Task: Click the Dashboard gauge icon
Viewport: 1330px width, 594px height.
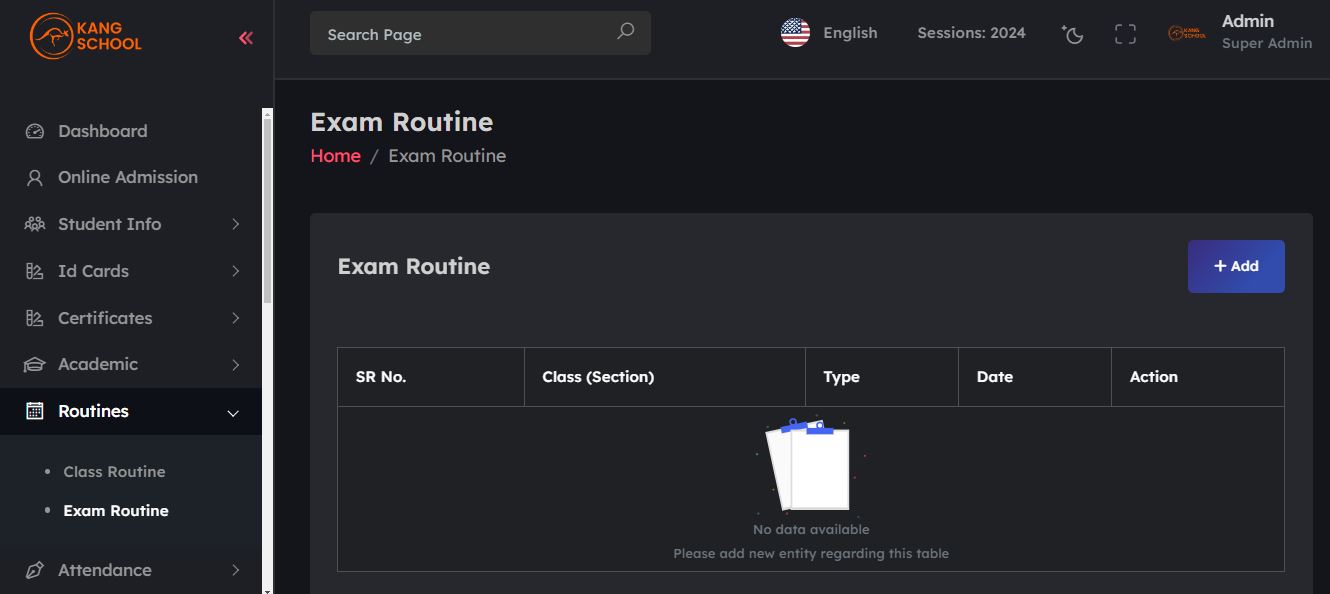Action: click(35, 131)
